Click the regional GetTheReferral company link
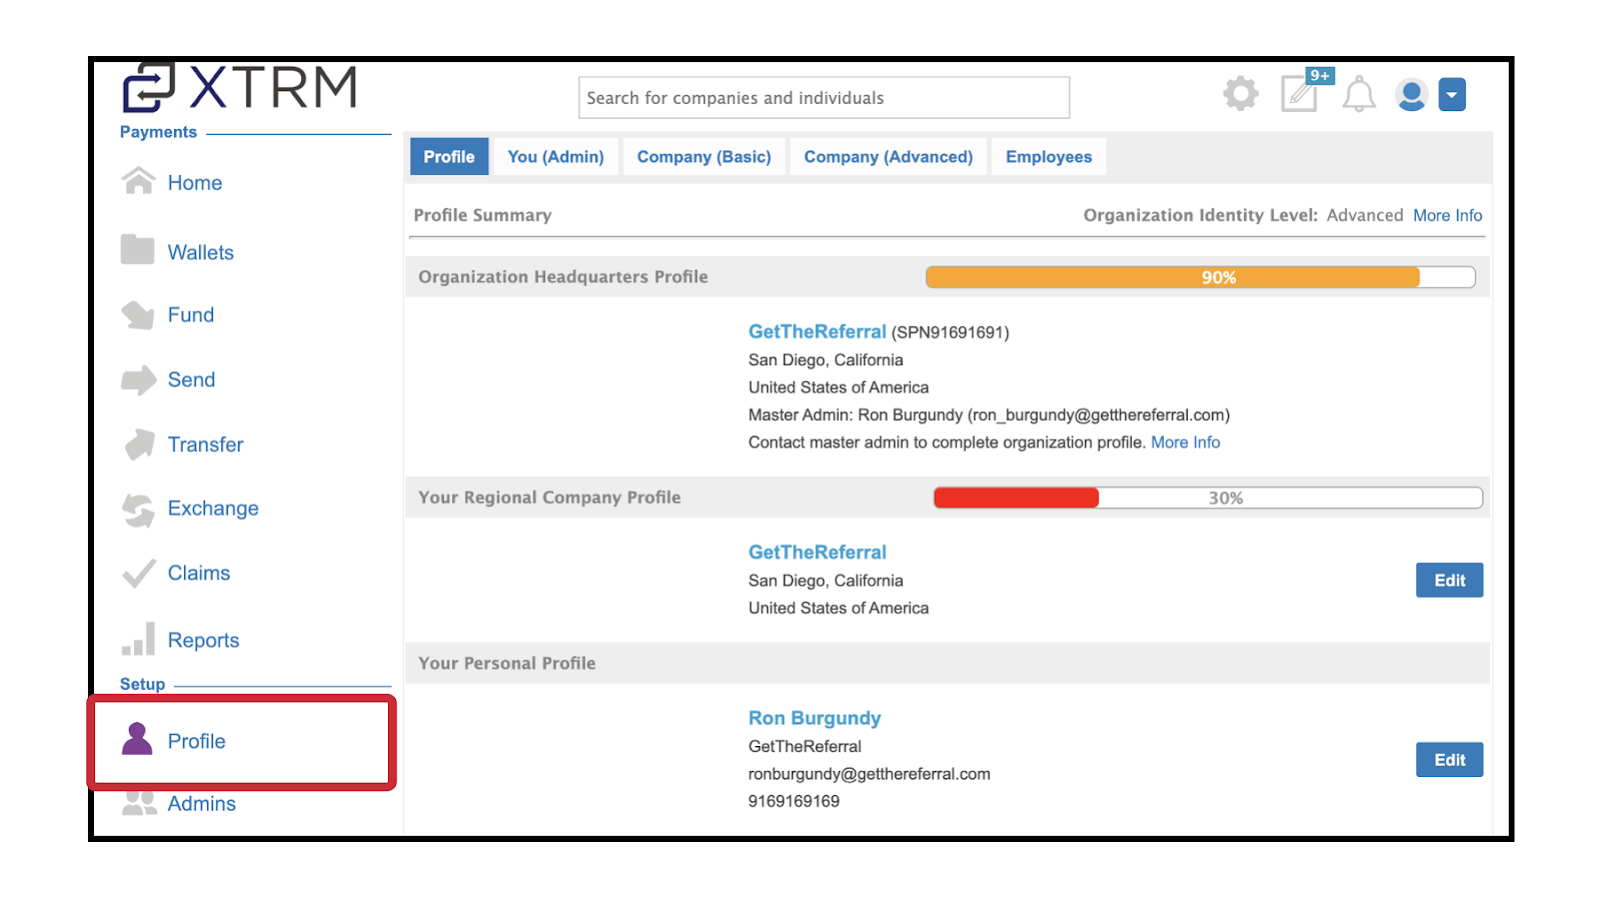 coord(817,552)
